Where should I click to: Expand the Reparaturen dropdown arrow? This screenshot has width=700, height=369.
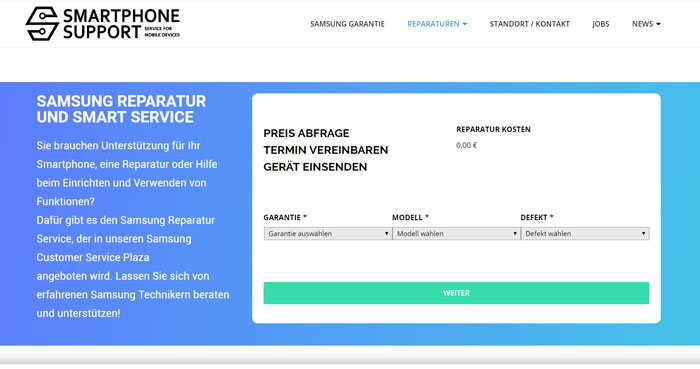click(465, 24)
